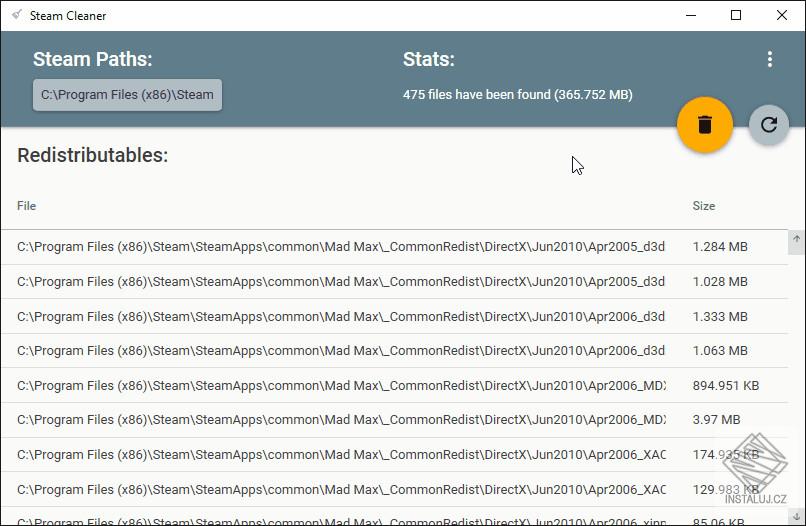Open the three-dot options menu
This screenshot has width=806, height=526.
[x=770, y=59]
